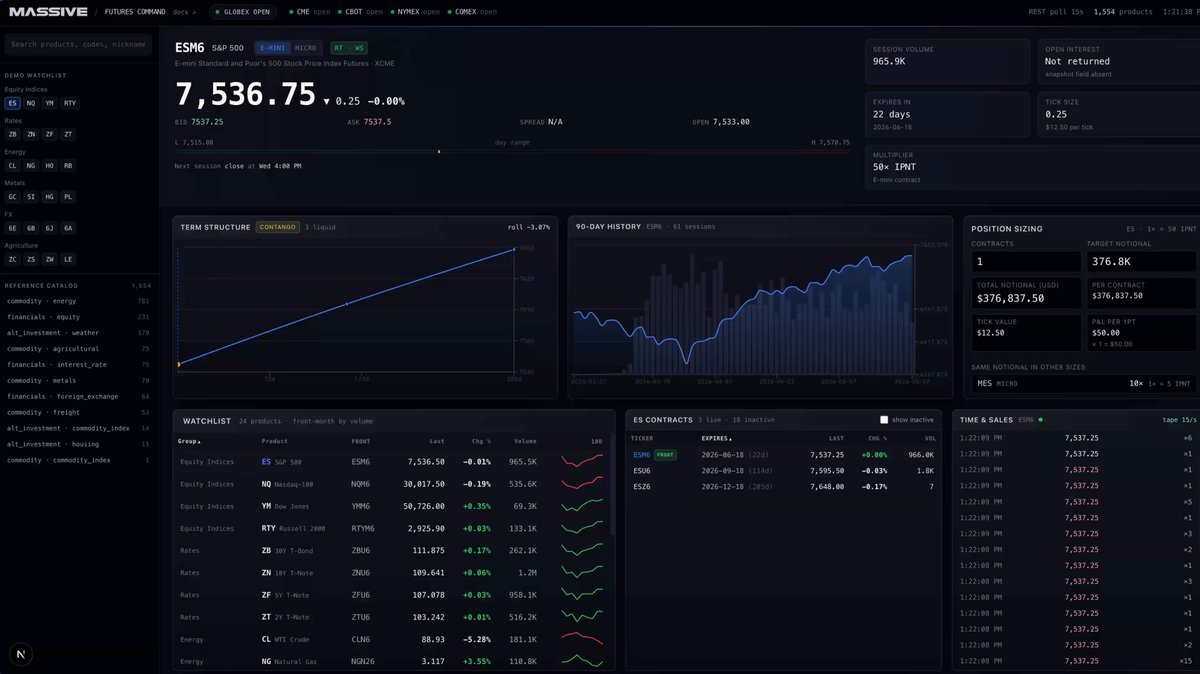The width and height of the screenshot is (1200, 674).
Task: Open the ESM6 front contract row
Action: [x=784, y=454]
